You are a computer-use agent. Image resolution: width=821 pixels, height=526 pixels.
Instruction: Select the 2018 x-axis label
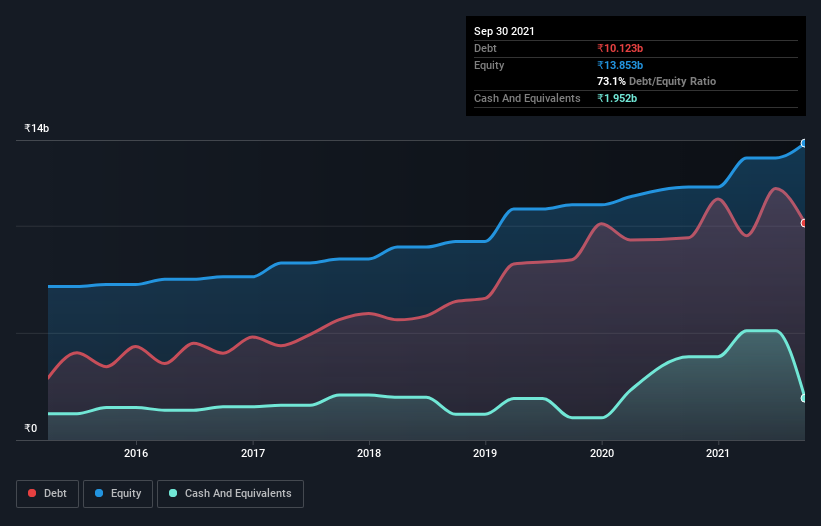[369, 453]
